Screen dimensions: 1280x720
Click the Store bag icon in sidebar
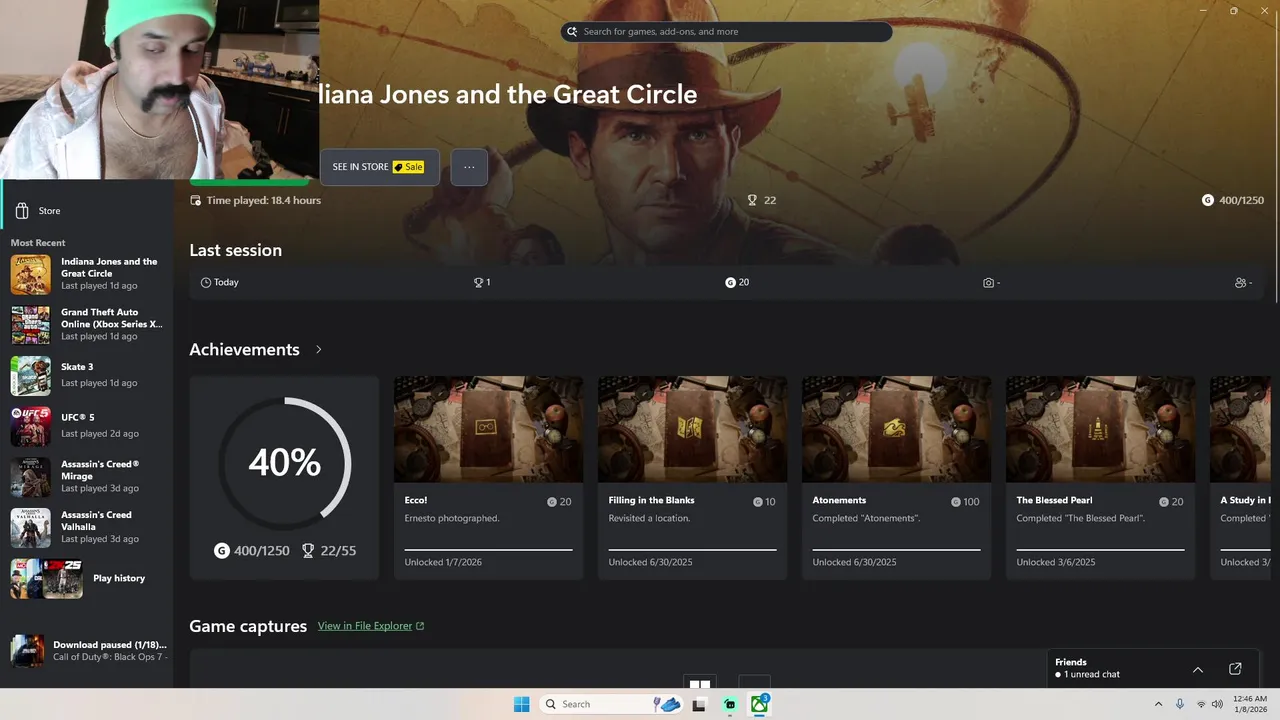click(x=22, y=211)
